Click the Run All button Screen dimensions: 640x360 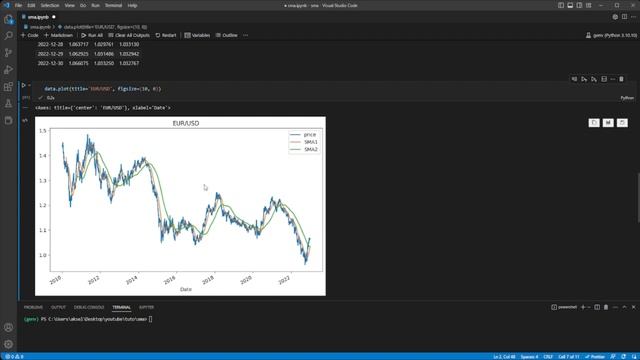click(92, 36)
